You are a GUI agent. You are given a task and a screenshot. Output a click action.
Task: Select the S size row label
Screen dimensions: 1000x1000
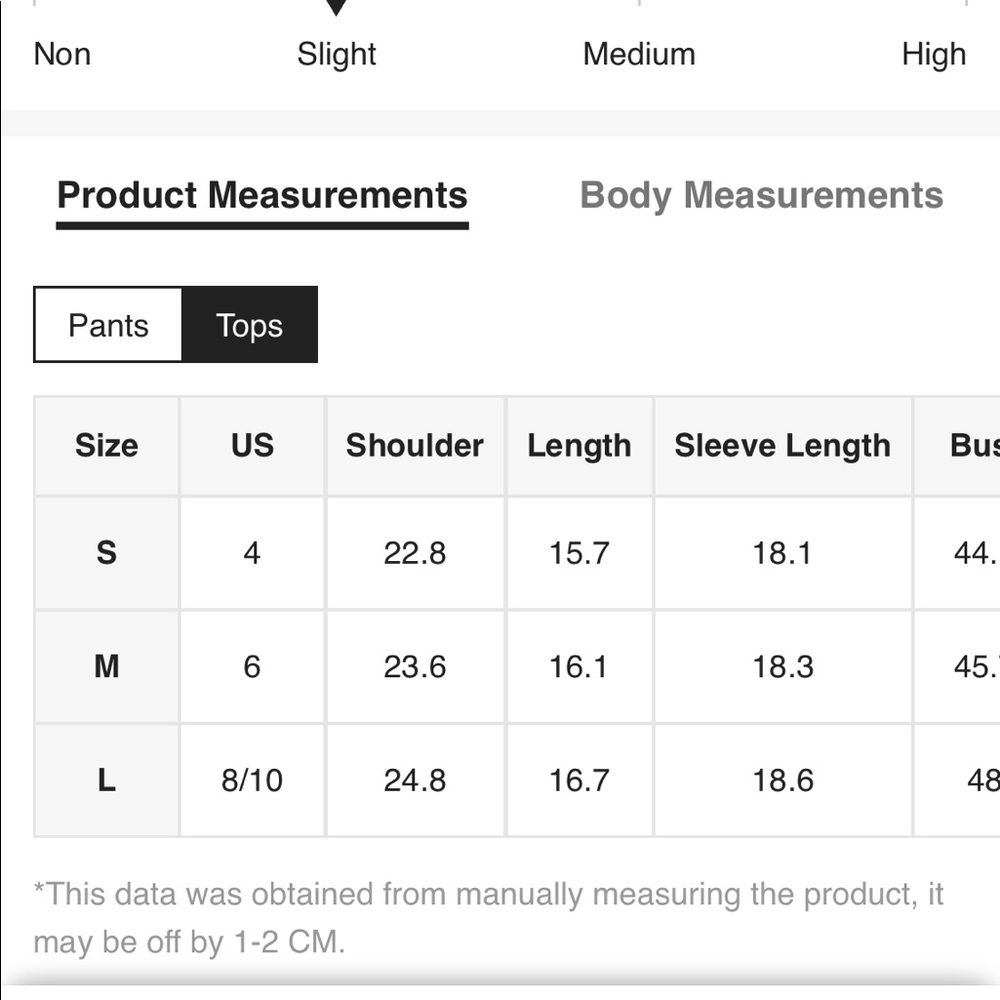[107, 552]
